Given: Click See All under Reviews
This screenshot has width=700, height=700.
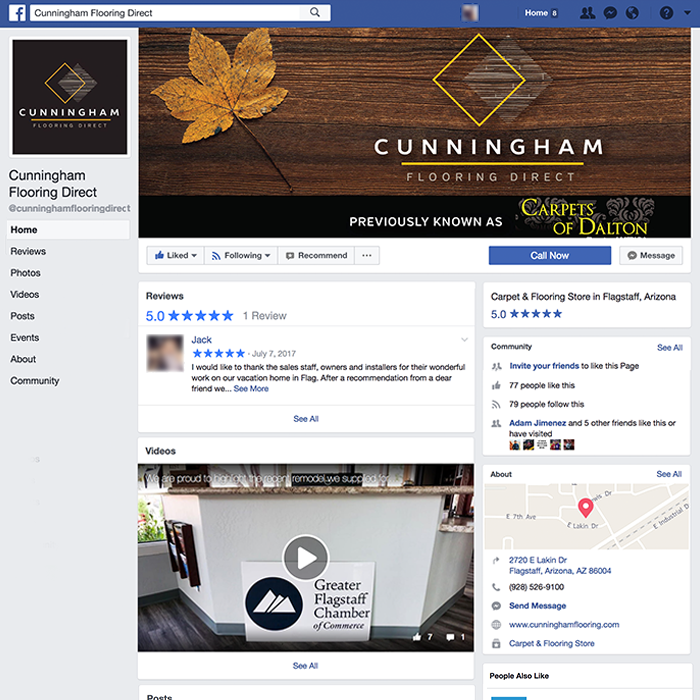Looking at the screenshot, I should pos(306,419).
